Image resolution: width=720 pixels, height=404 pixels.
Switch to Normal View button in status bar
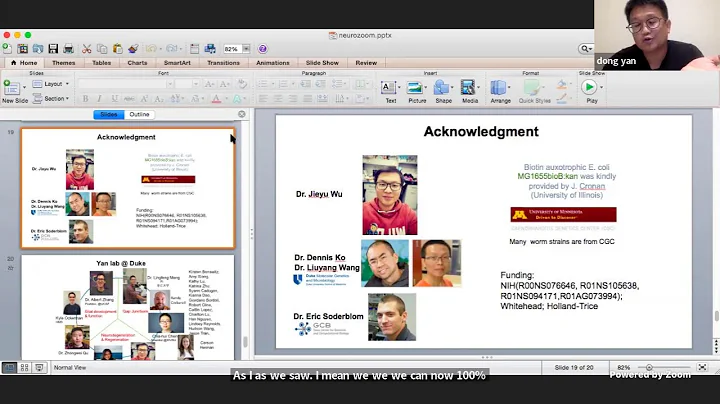pos(9,367)
